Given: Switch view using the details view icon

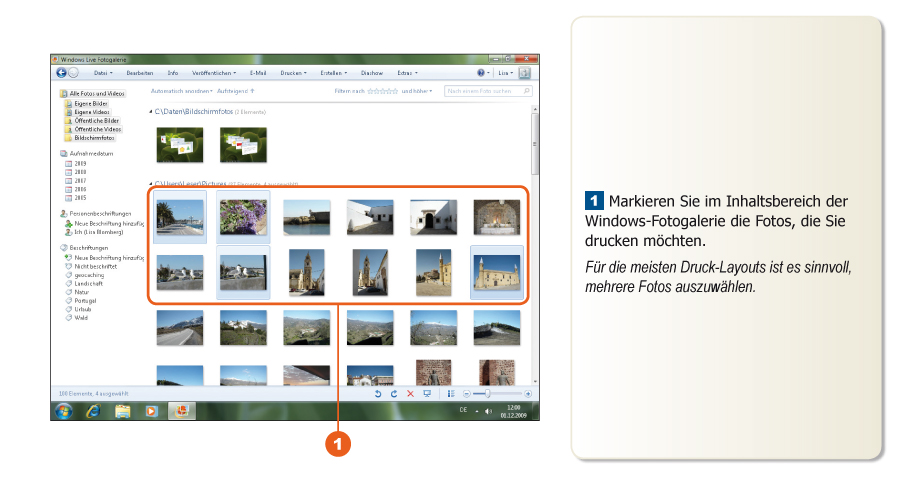Looking at the screenshot, I should 451,394.
